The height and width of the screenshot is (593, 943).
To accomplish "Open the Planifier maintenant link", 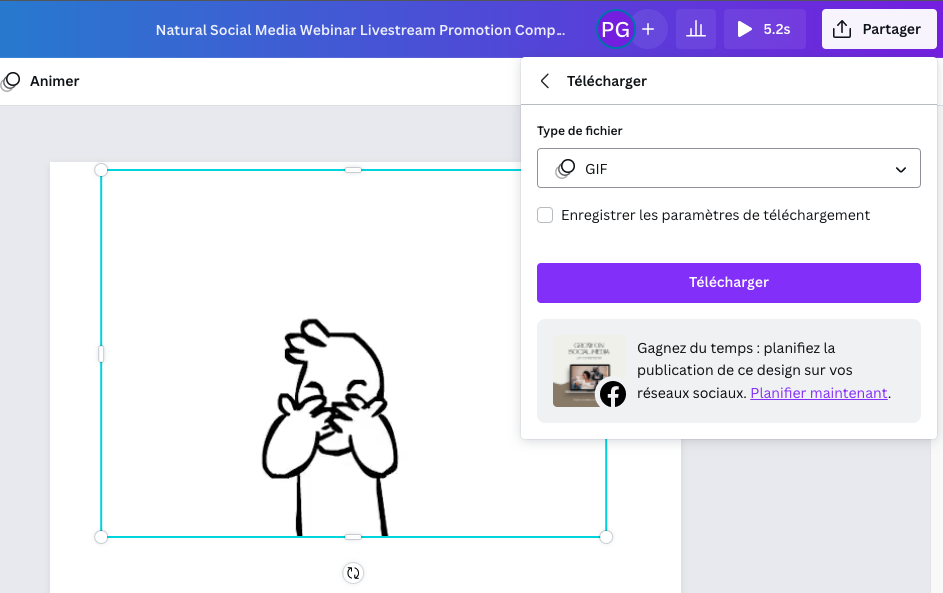I will (819, 393).
